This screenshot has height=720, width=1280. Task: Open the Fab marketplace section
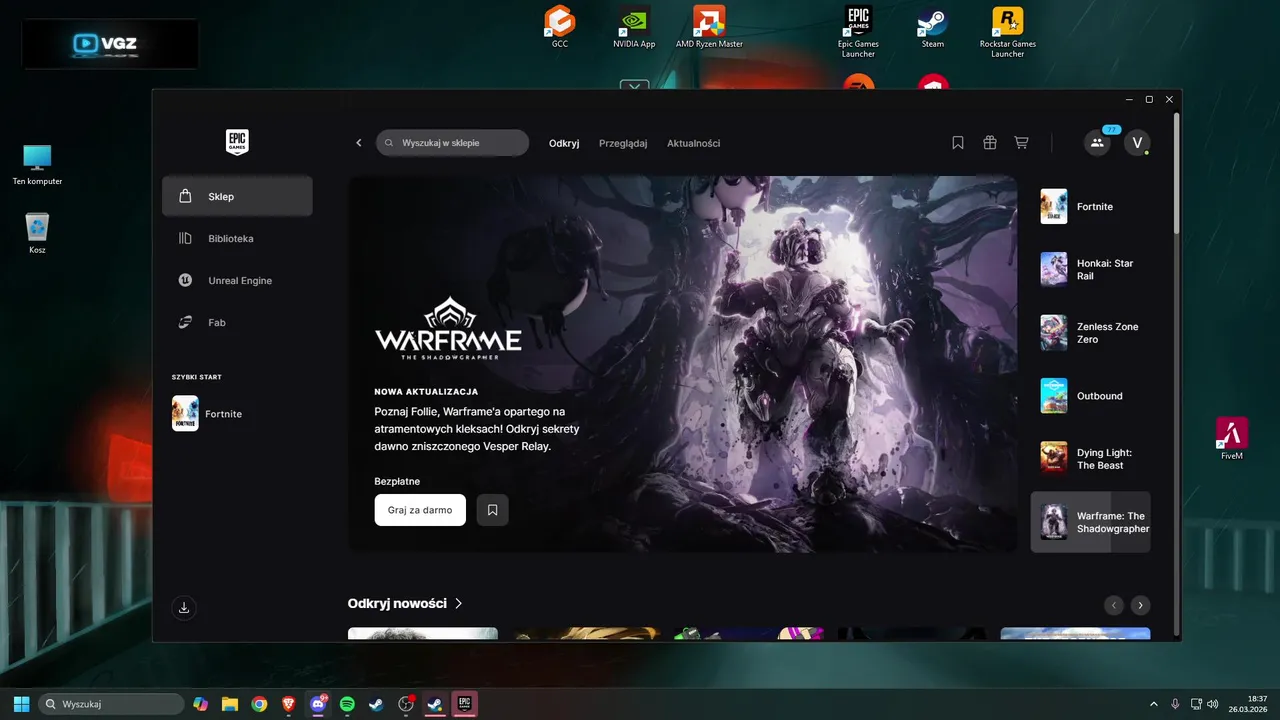coord(237,322)
